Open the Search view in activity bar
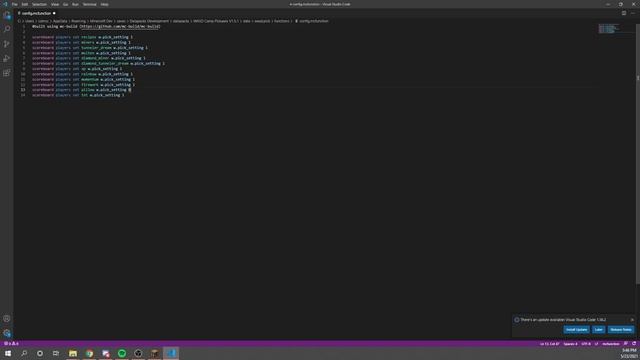This screenshot has width=640, height=360. (x=7, y=29)
